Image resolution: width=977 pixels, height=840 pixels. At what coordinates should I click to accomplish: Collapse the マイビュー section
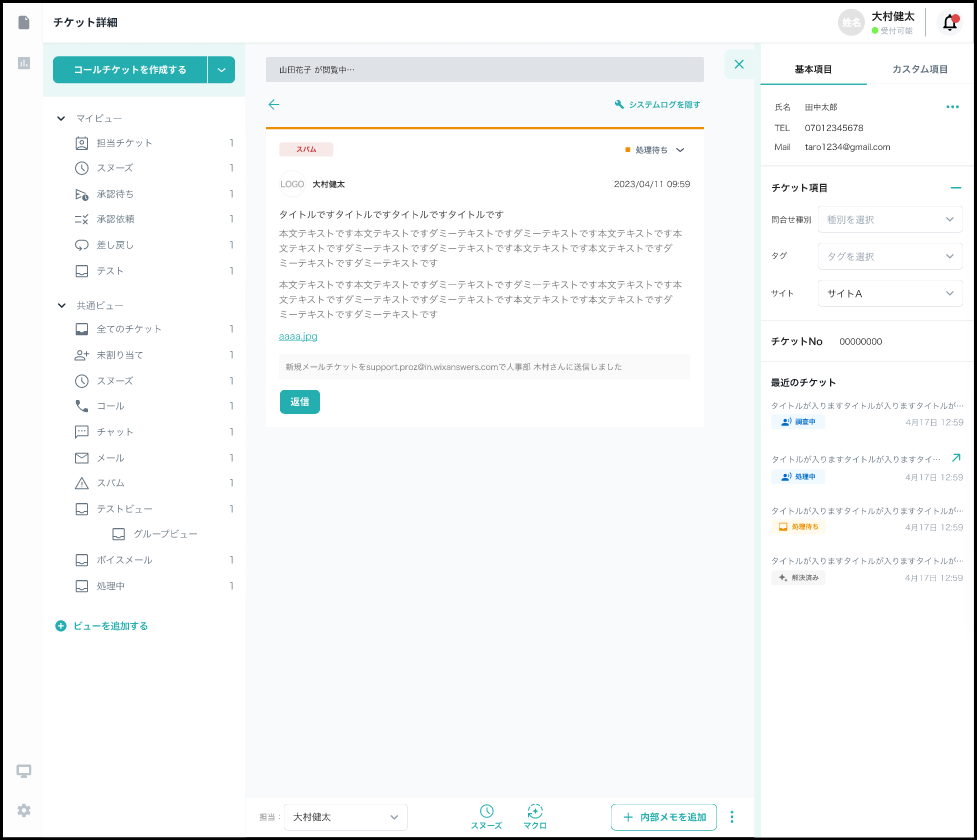tap(62, 119)
